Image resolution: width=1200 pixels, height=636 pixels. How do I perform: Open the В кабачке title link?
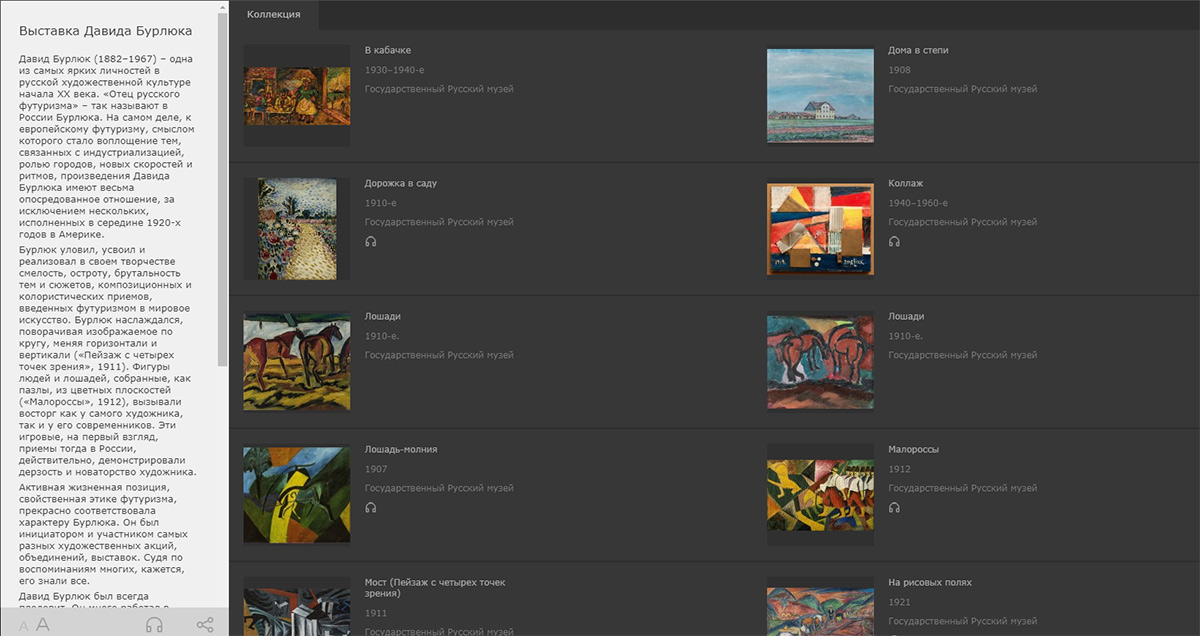tap(388, 50)
